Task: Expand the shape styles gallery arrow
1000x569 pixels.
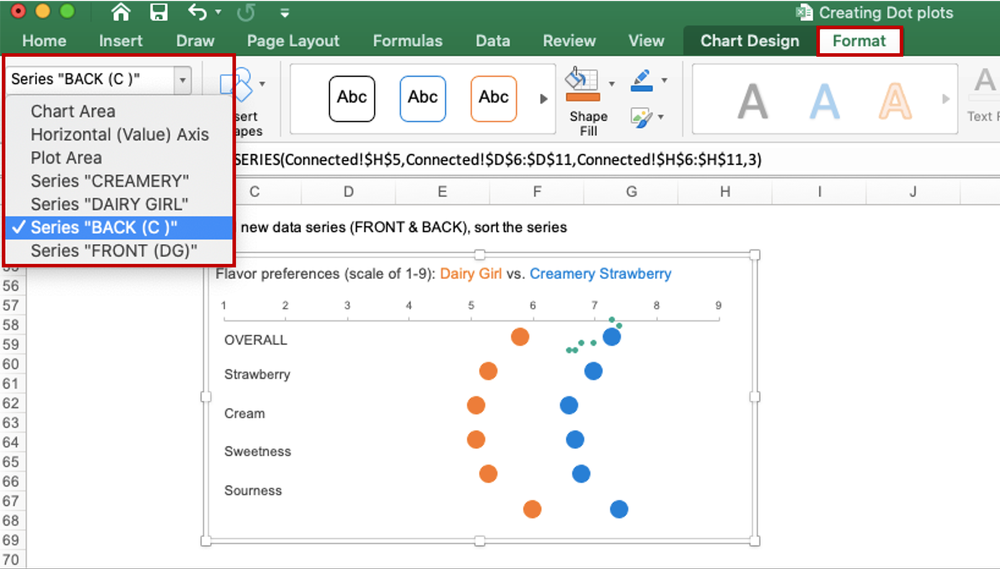Action: (x=543, y=99)
